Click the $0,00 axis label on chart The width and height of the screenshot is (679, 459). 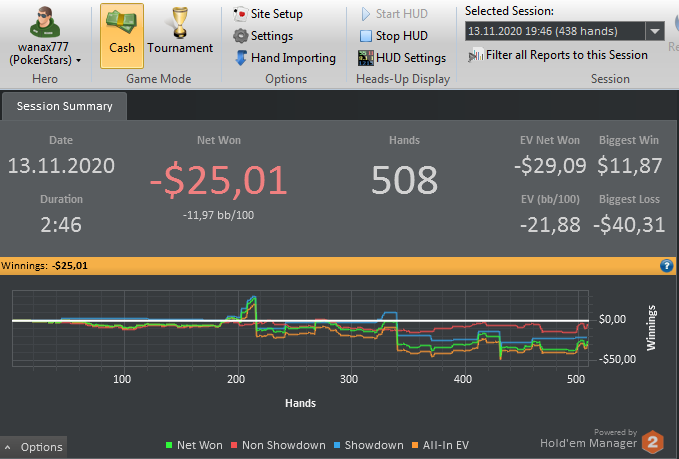coord(612,320)
